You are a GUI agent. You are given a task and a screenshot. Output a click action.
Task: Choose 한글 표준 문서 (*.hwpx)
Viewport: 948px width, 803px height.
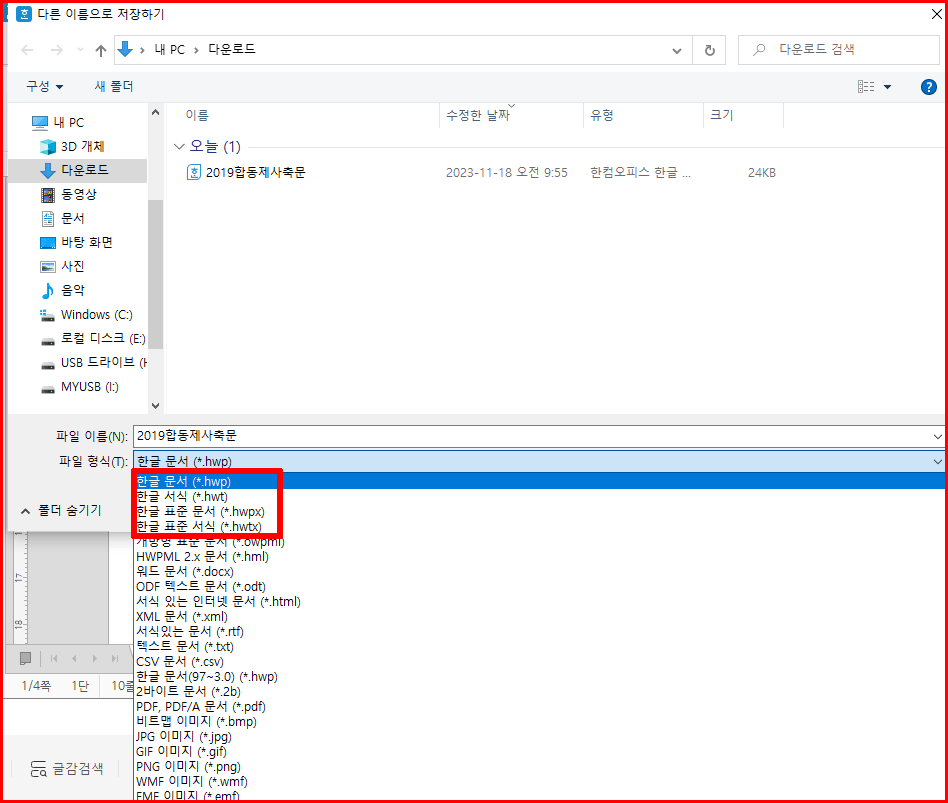point(201,512)
